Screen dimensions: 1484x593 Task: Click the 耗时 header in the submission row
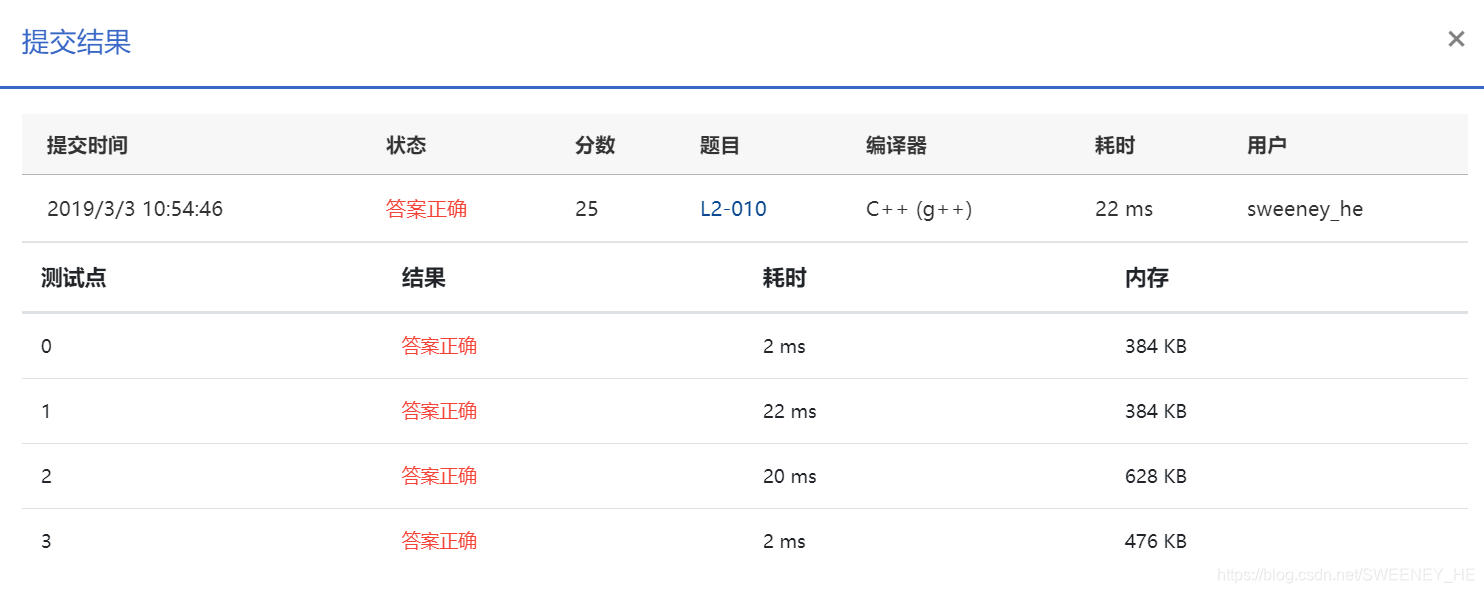click(x=1115, y=145)
